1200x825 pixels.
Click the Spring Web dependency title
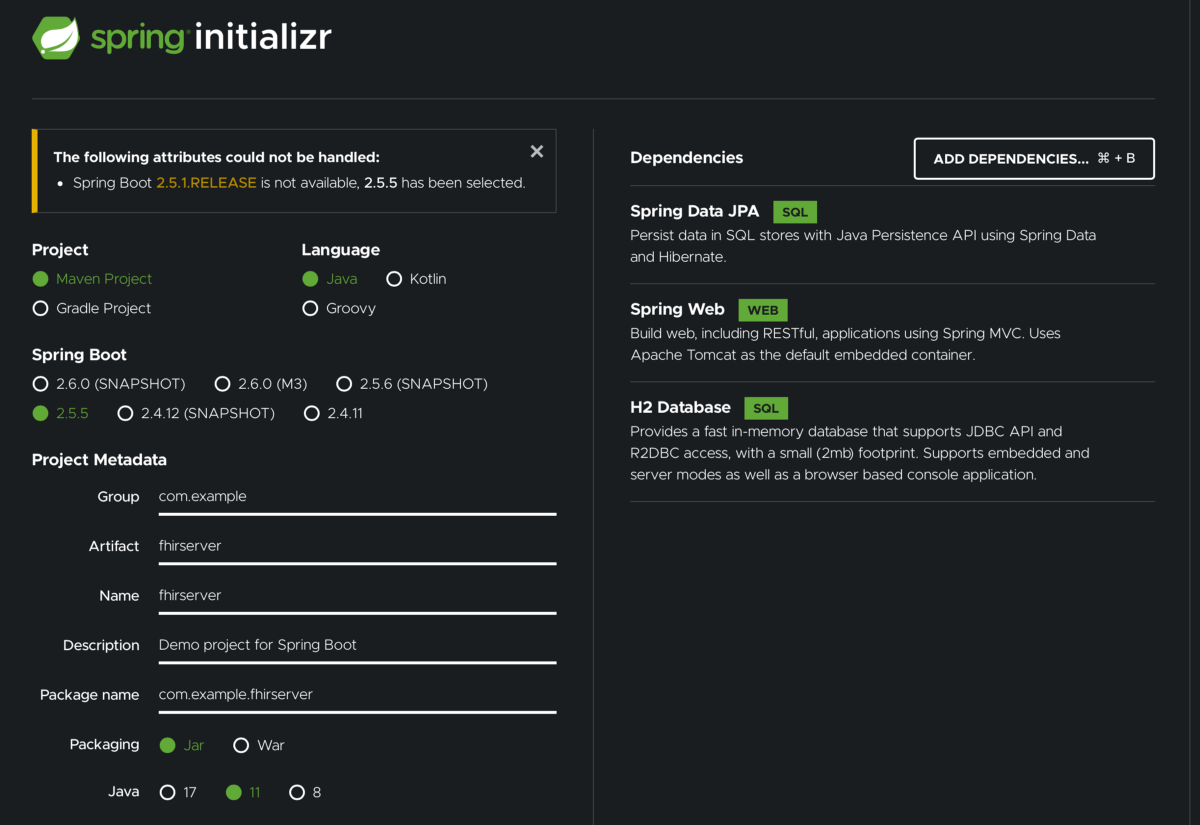coord(677,309)
